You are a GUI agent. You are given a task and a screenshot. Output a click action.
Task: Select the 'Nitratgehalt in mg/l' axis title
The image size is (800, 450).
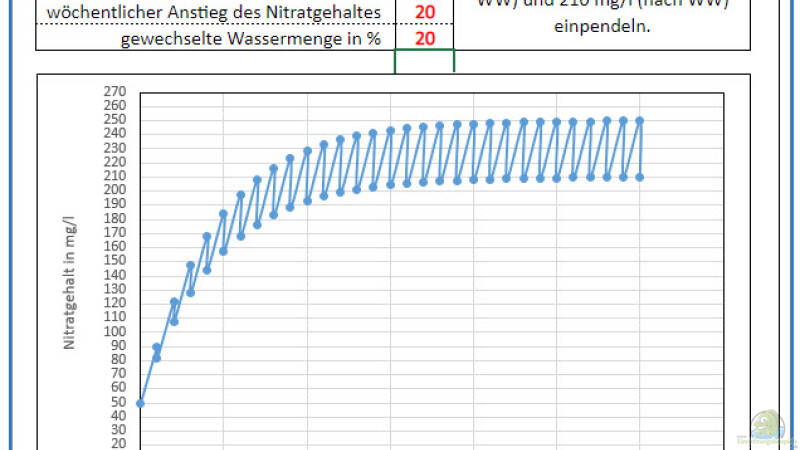[x=70, y=298]
